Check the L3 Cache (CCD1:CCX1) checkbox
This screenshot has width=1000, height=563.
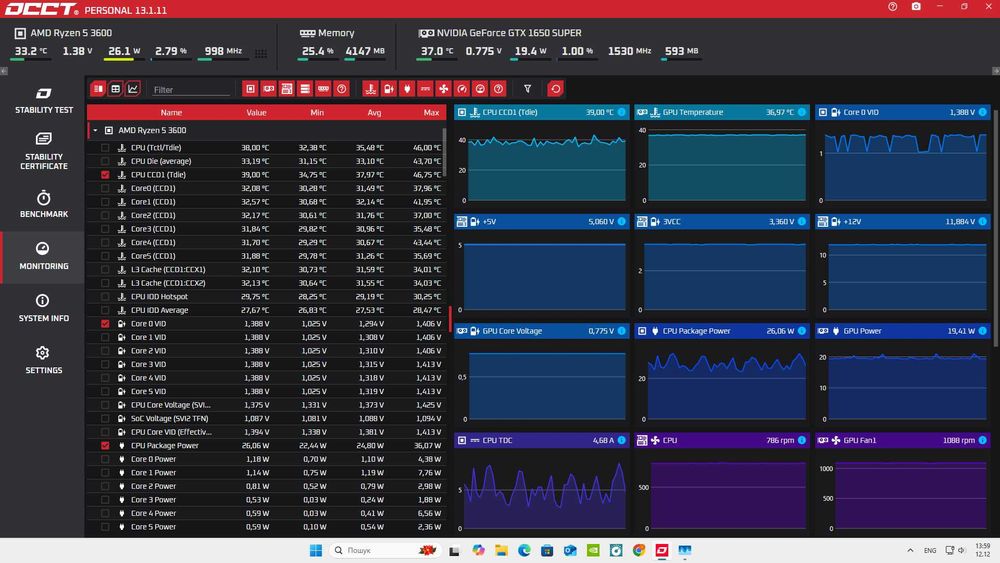coord(105,270)
